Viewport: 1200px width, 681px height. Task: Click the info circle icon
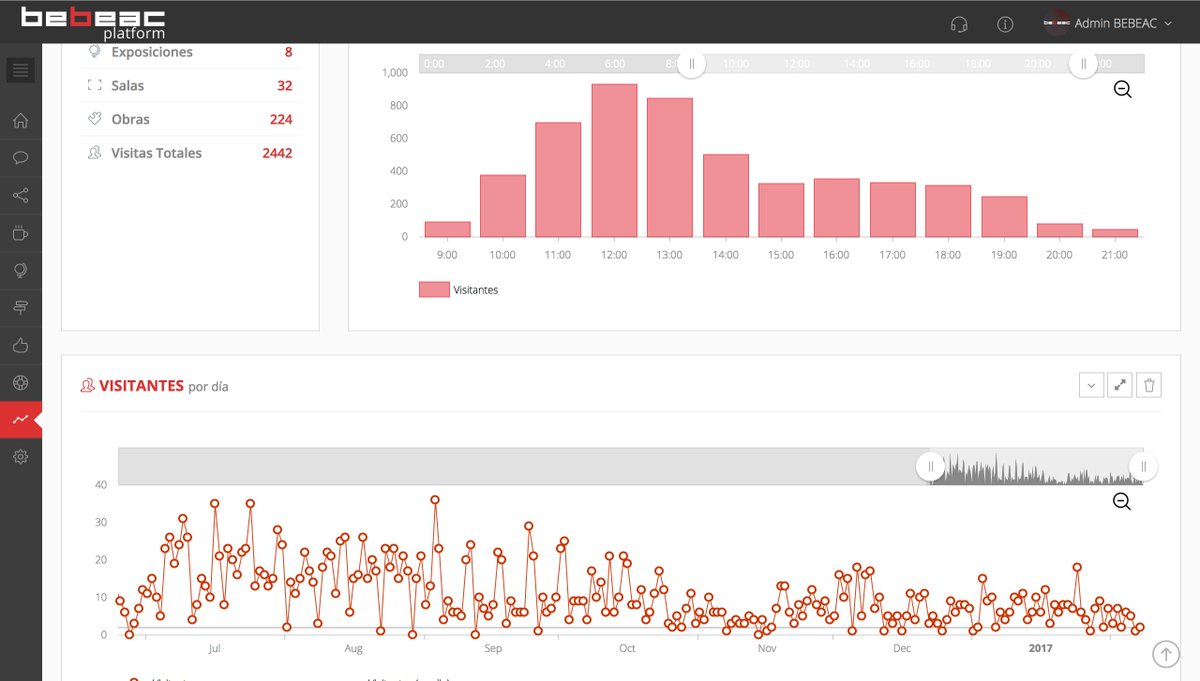(x=1006, y=23)
